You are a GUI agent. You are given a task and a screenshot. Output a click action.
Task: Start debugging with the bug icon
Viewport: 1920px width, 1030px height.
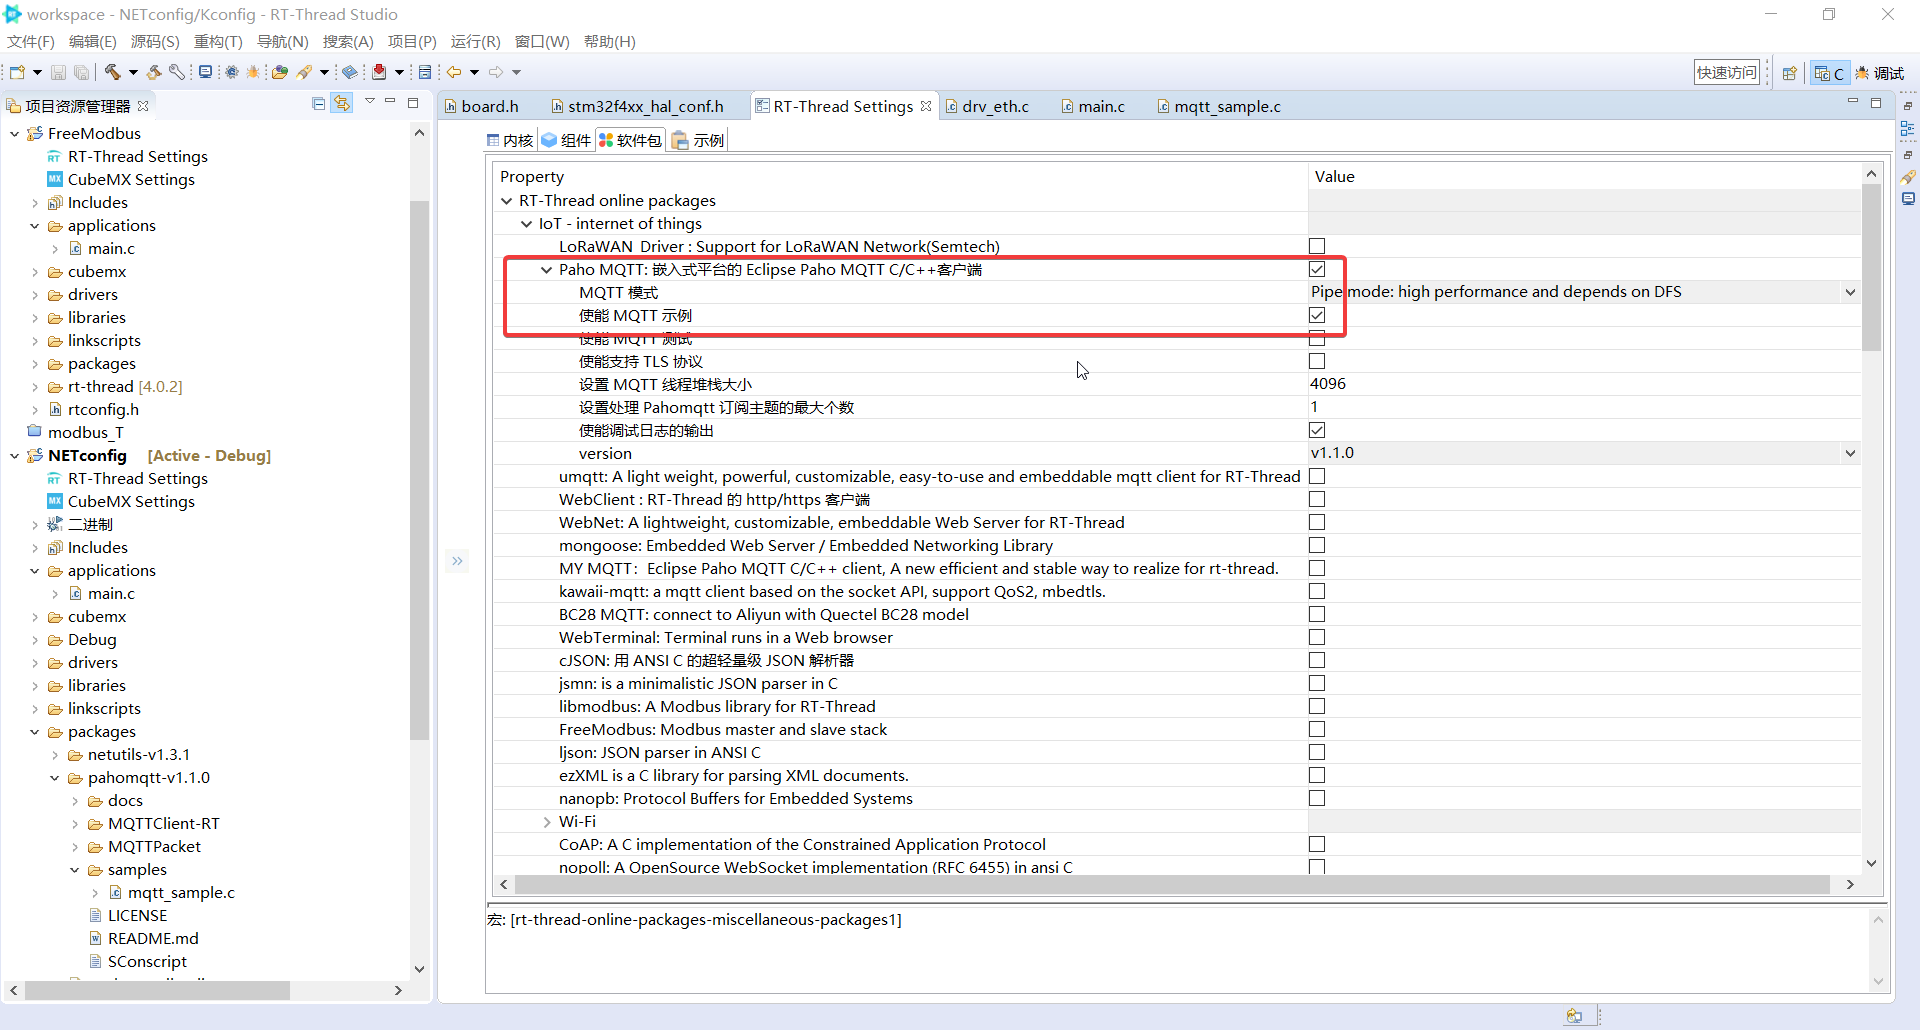pyautogui.click(x=253, y=72)
